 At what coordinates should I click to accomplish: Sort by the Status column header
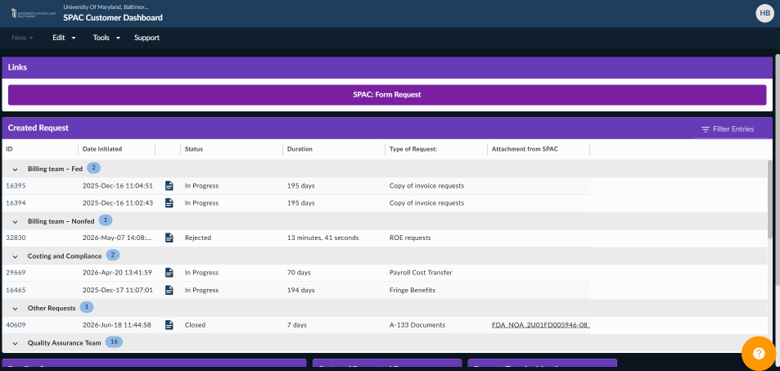coord(194,149)
